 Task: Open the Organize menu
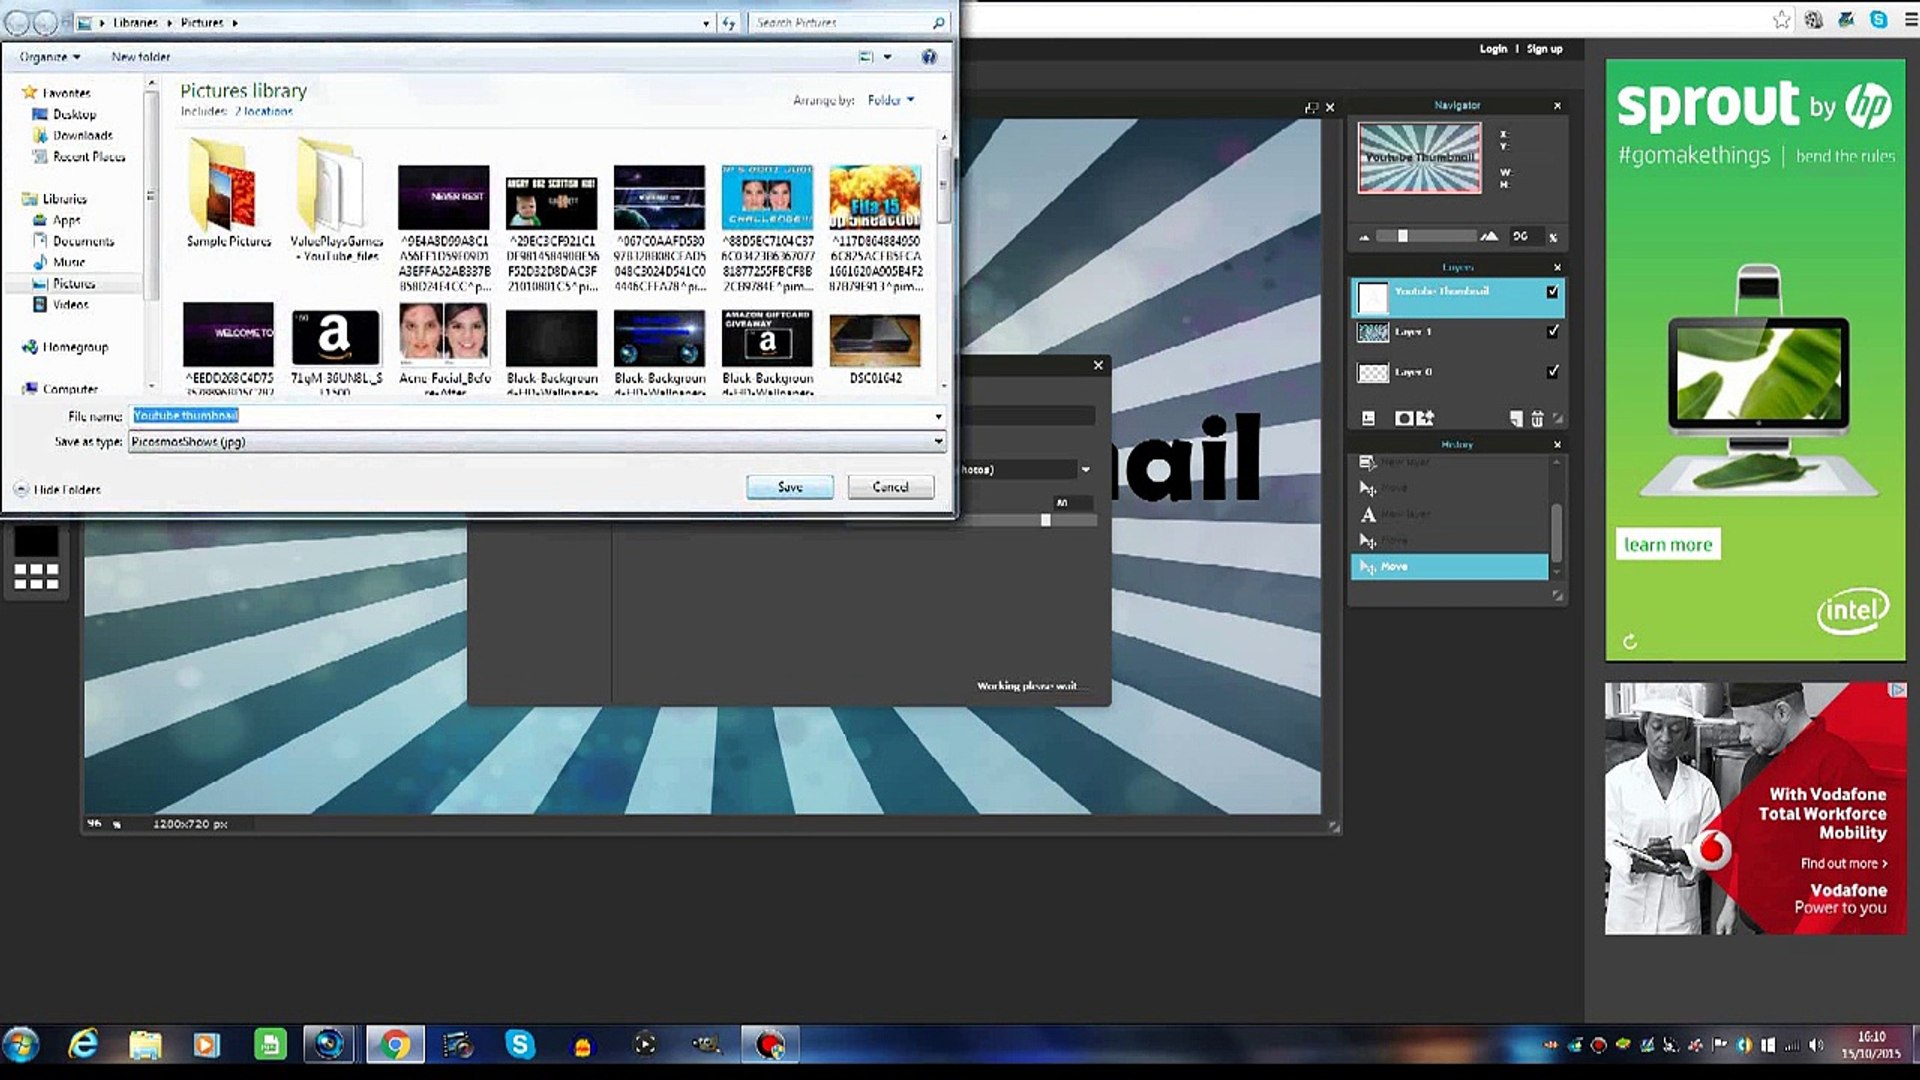49,57
